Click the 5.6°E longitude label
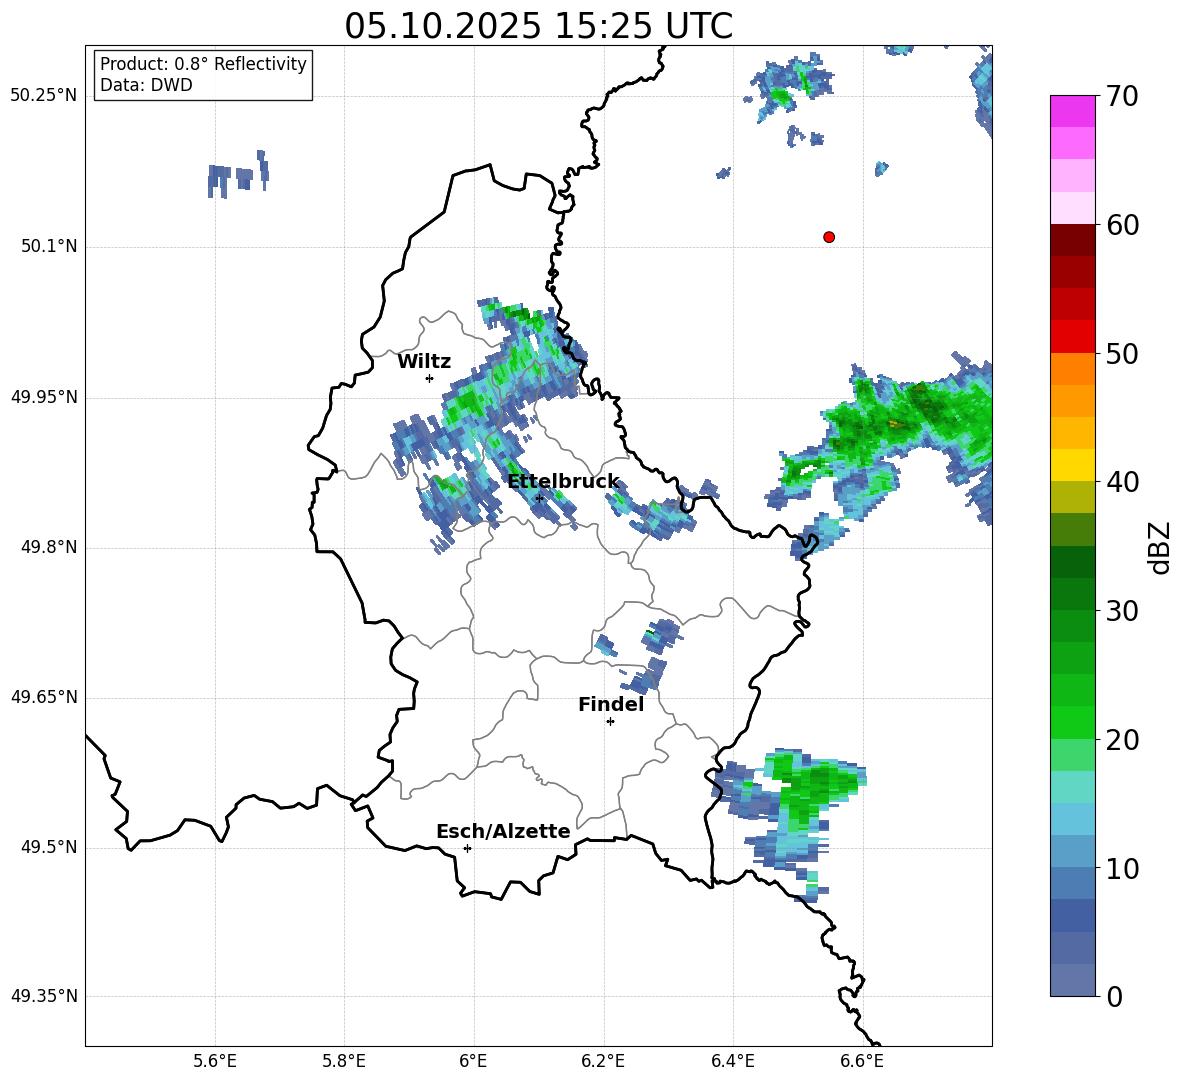 tap(215, 1062)
